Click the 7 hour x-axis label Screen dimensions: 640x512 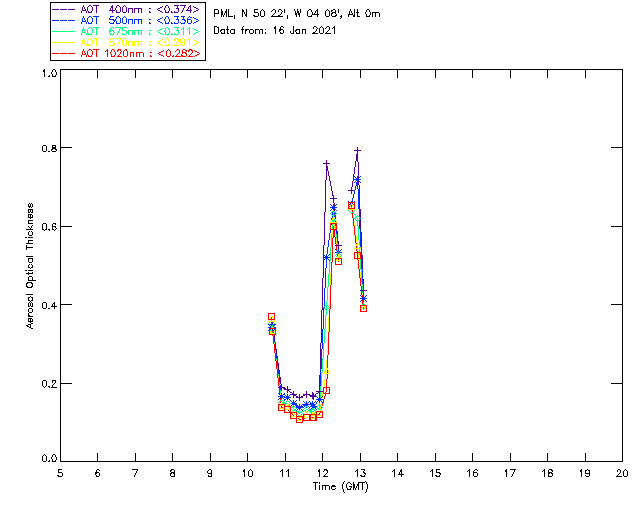[135, 473]
